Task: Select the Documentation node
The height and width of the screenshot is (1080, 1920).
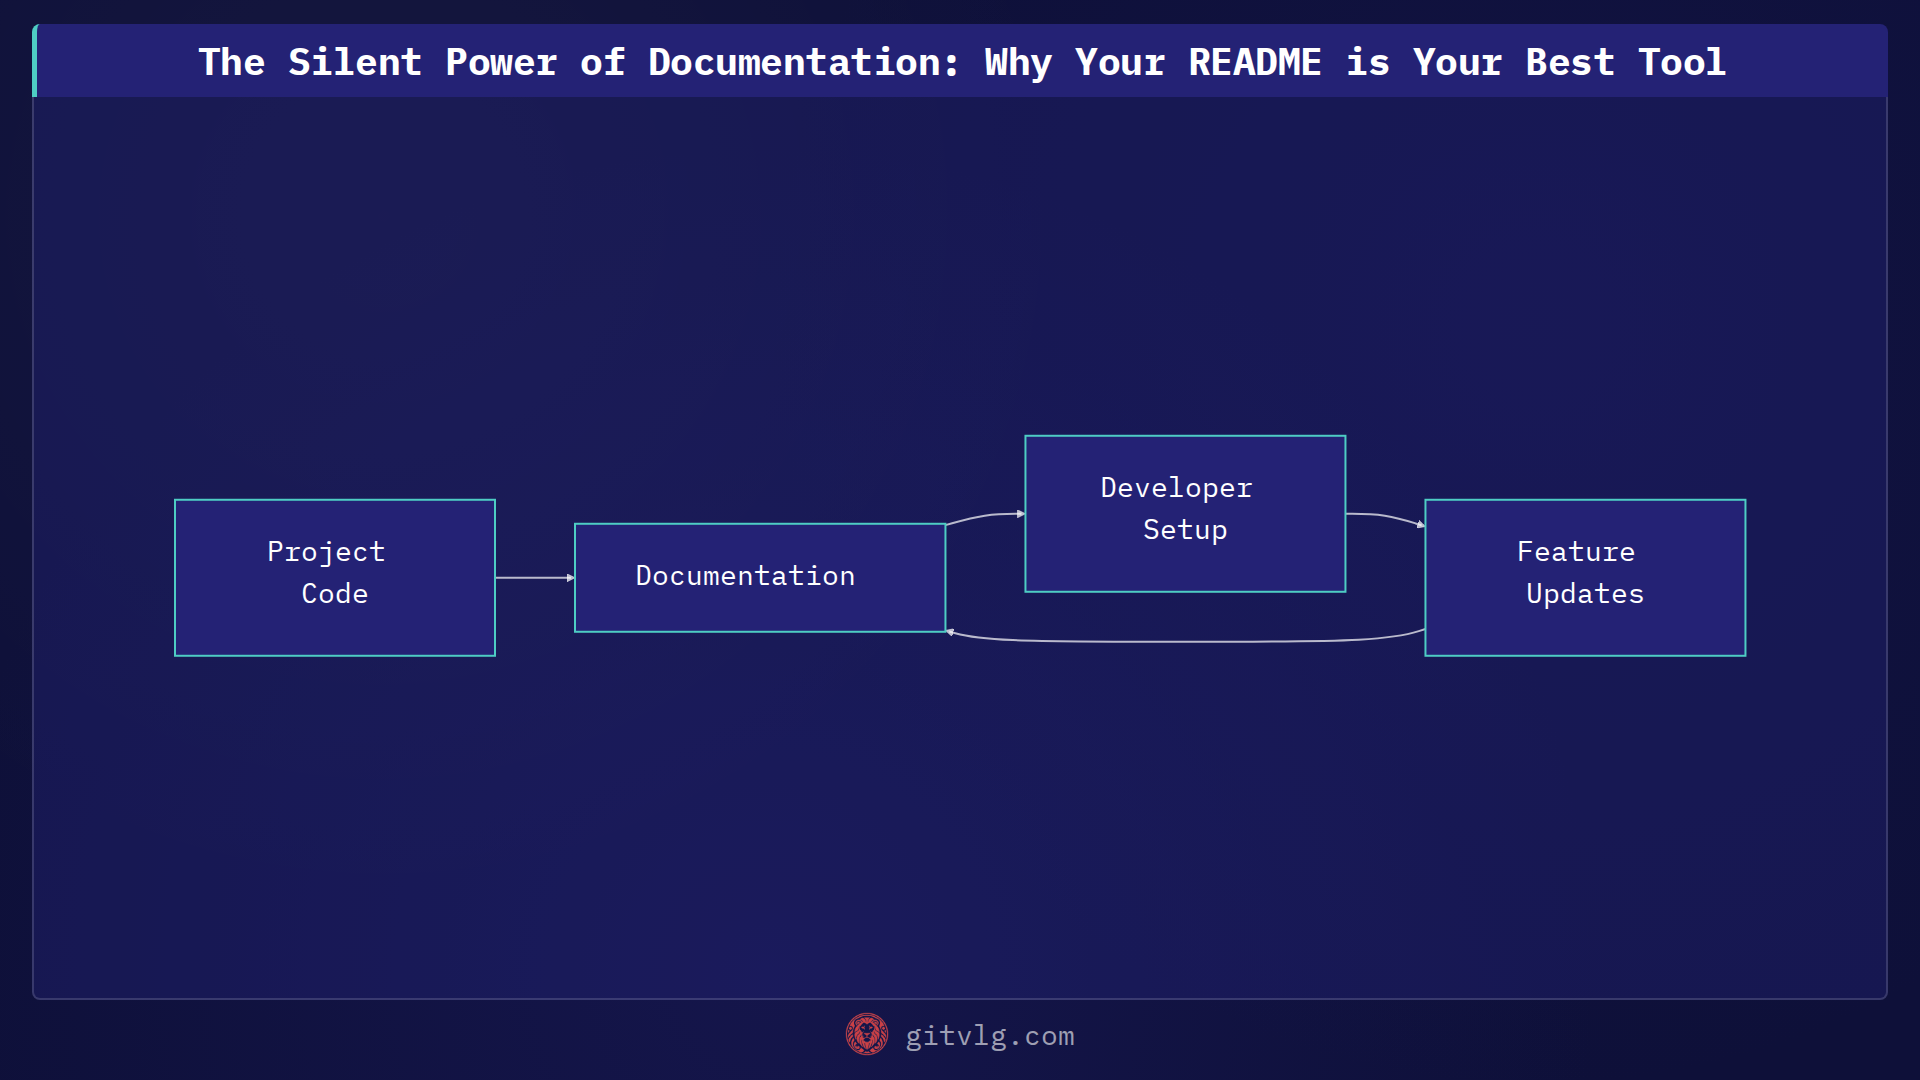Action: [x=760, y=578]
